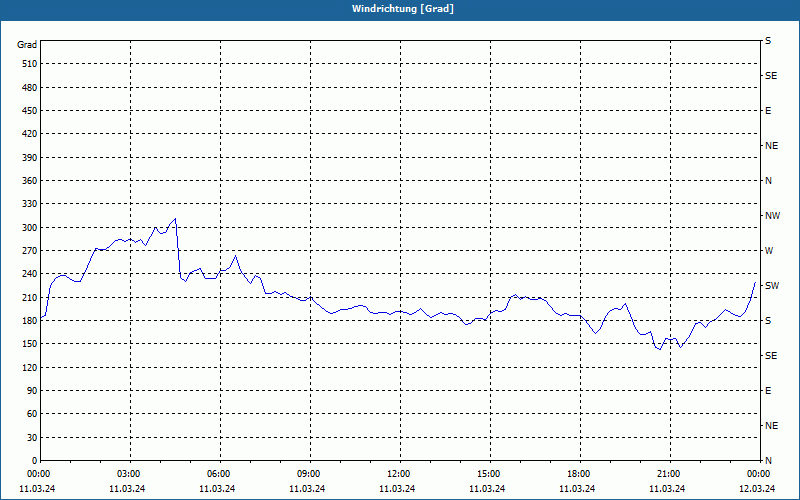Screen dimensions: 800x500
Task: Click the 270 degree axis label
Action: (30, 251)
